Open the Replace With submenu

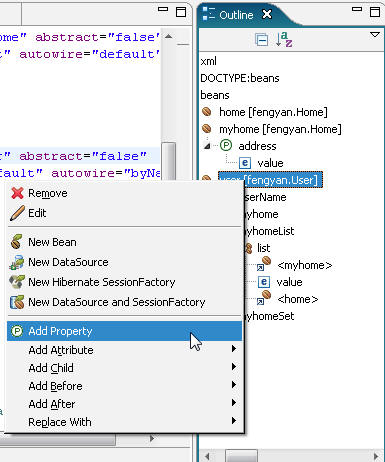124,422
